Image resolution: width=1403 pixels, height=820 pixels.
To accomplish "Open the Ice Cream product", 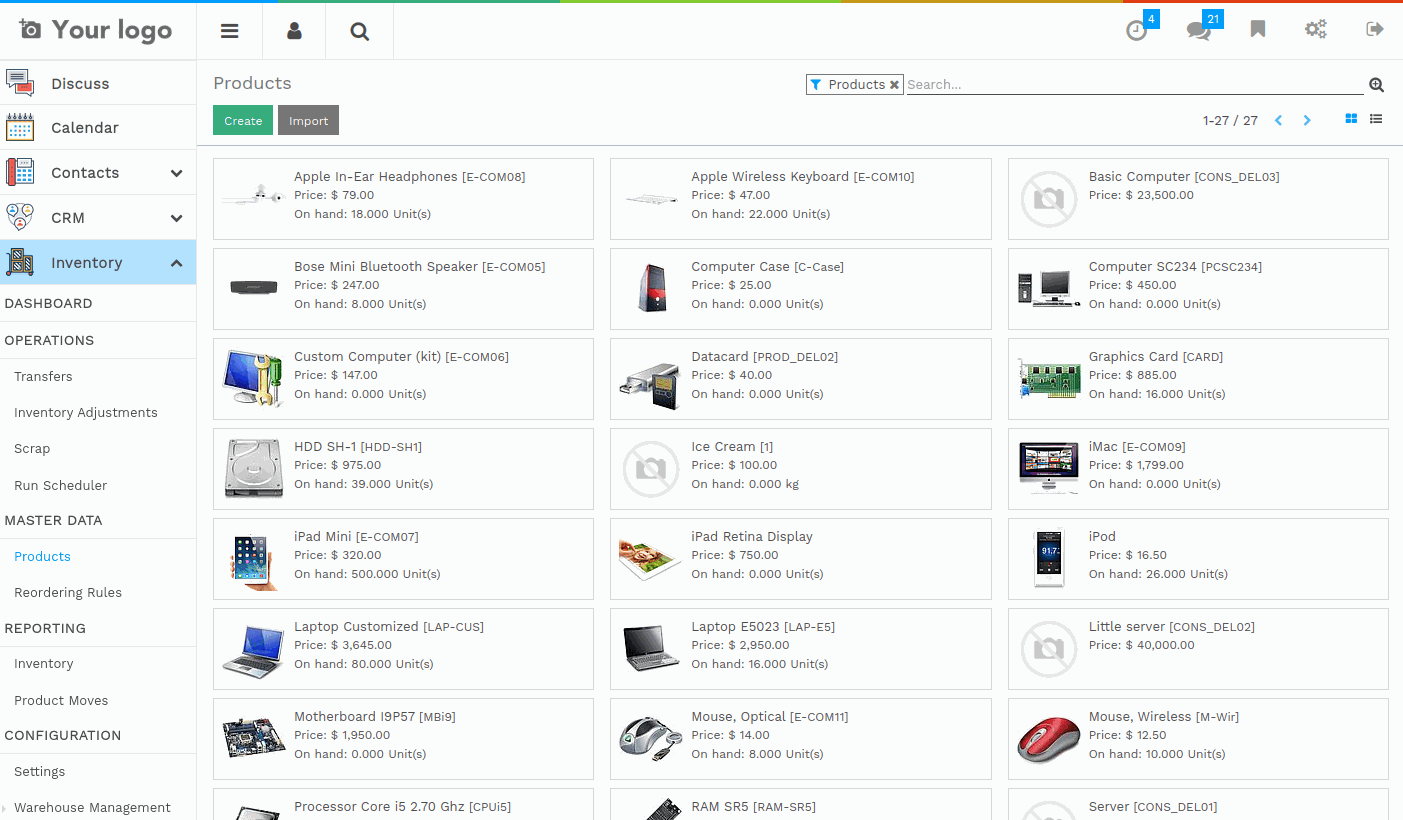I will pyautogui.click(x=800, y=469).
